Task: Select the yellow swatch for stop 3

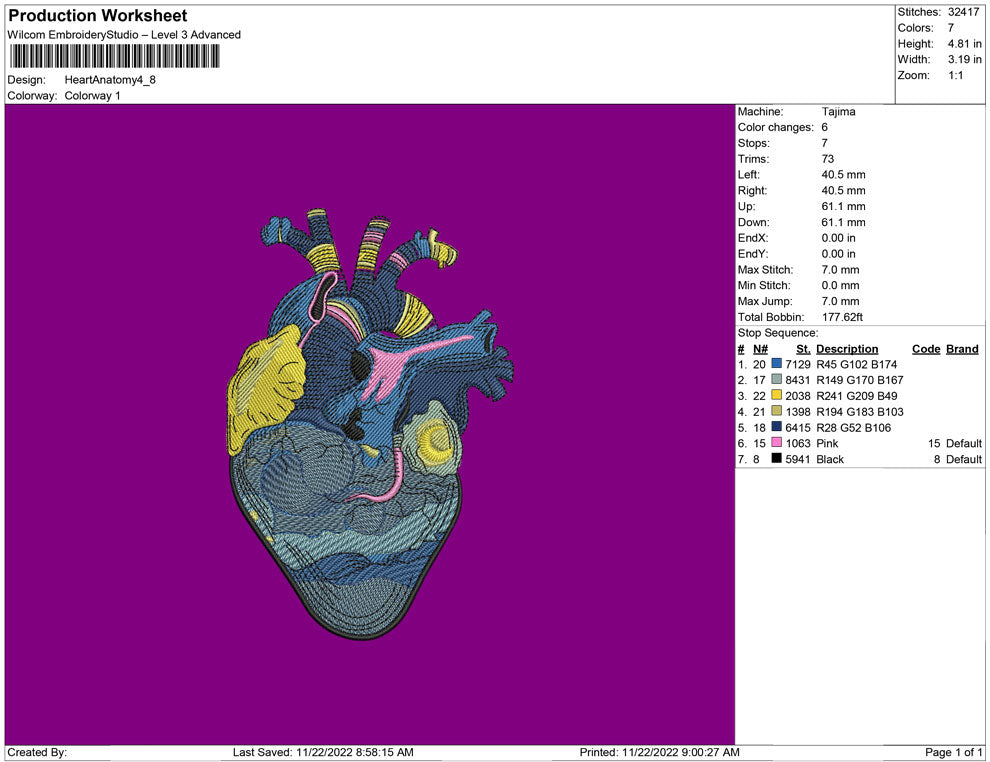Action: pyautogui.click(x=777, y=396)
